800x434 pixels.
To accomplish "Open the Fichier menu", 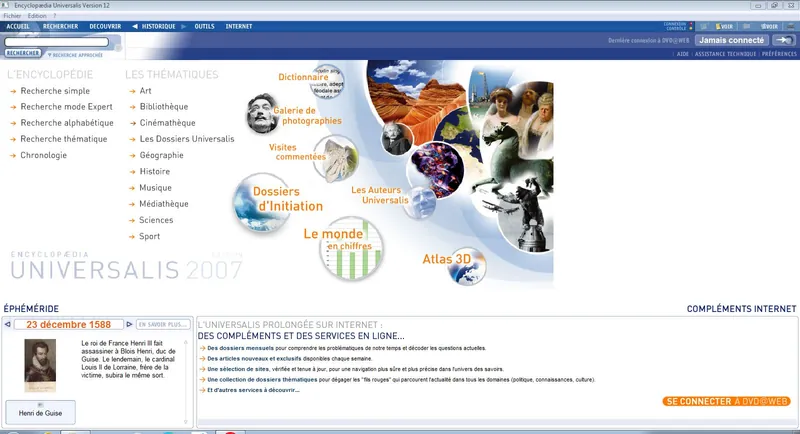I will pos(12,16).
